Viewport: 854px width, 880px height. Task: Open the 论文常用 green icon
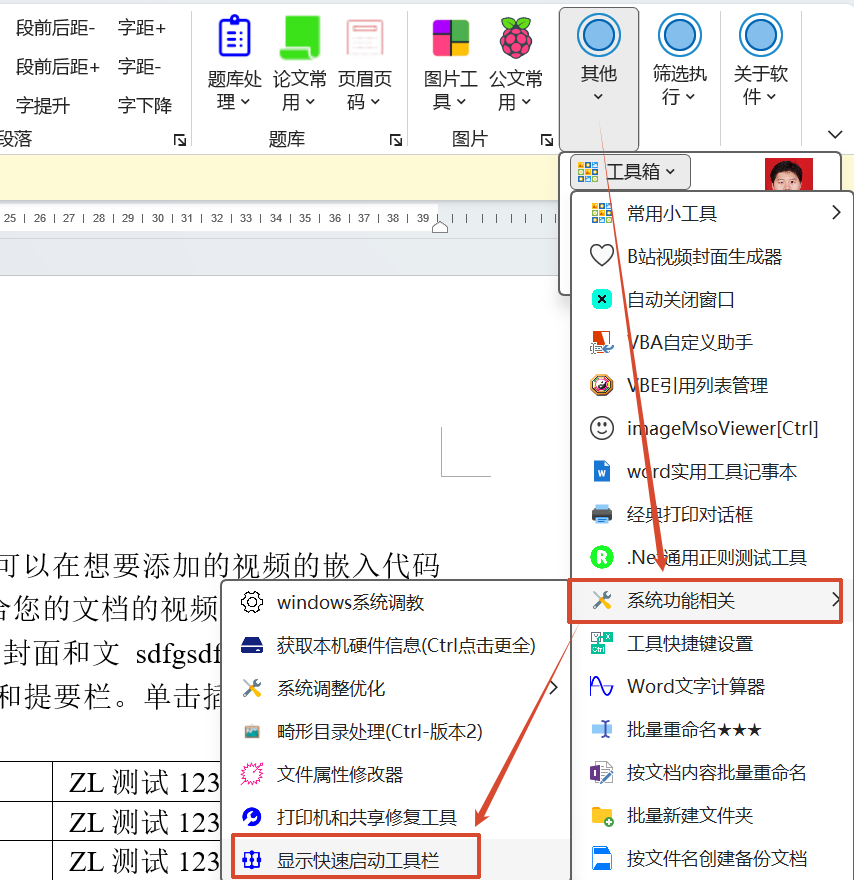pos(300,37)
